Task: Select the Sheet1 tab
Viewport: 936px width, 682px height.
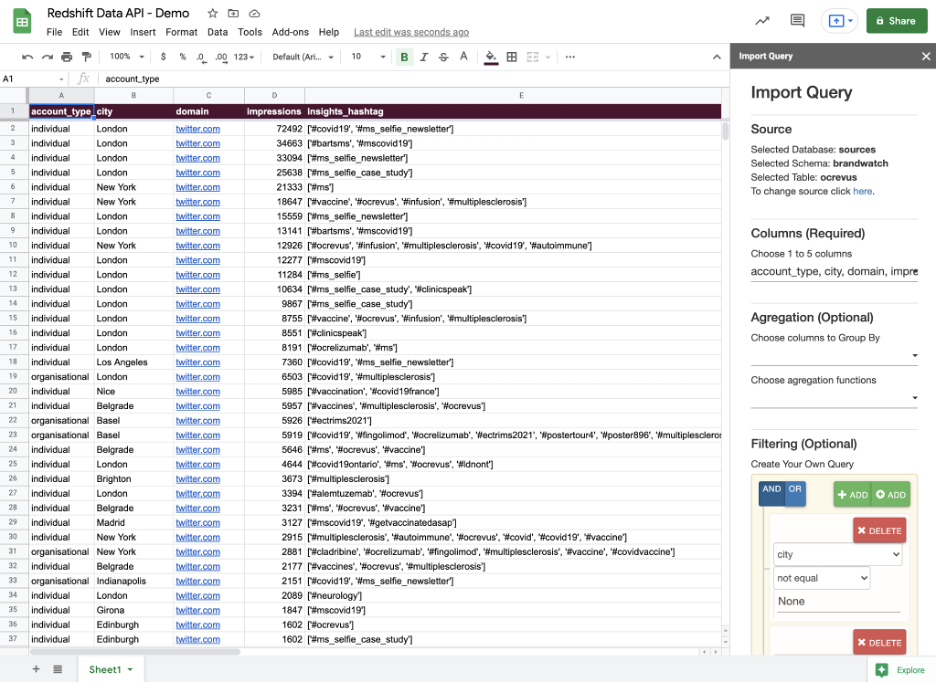Action: pos(110,669)
